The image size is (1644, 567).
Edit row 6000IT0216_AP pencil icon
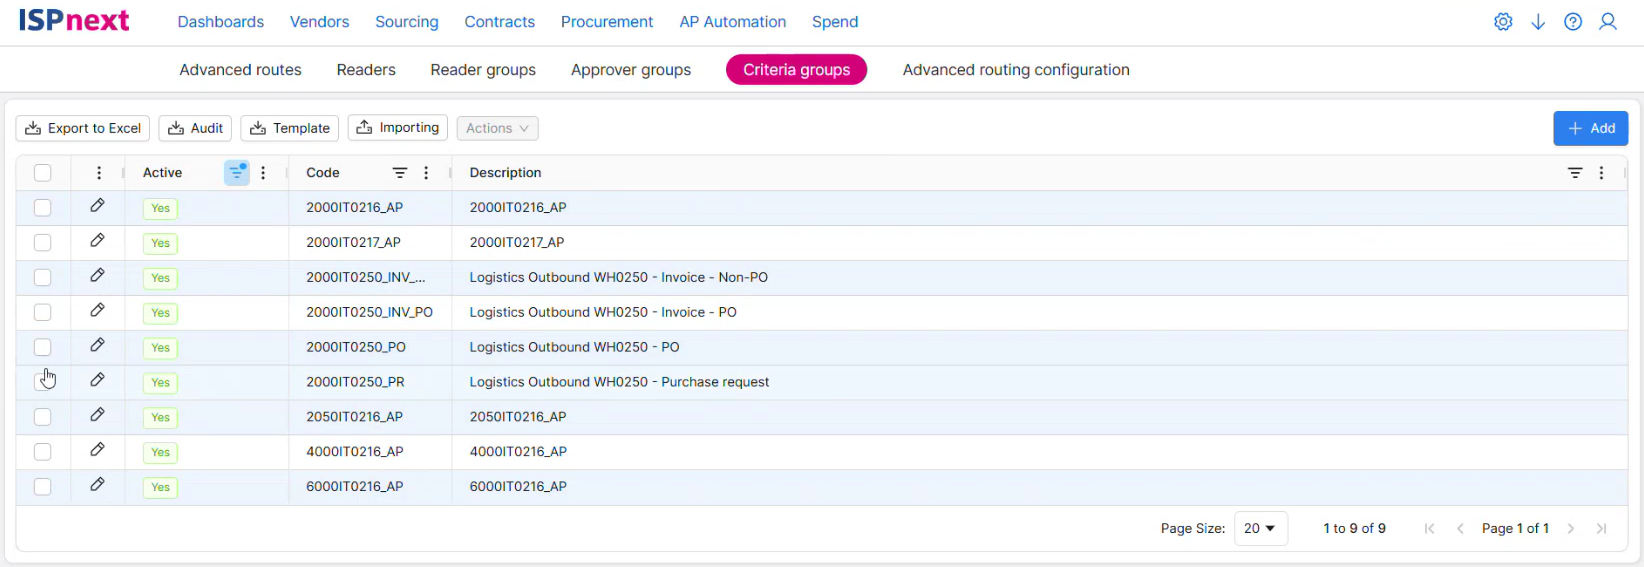tap(97, 485)
